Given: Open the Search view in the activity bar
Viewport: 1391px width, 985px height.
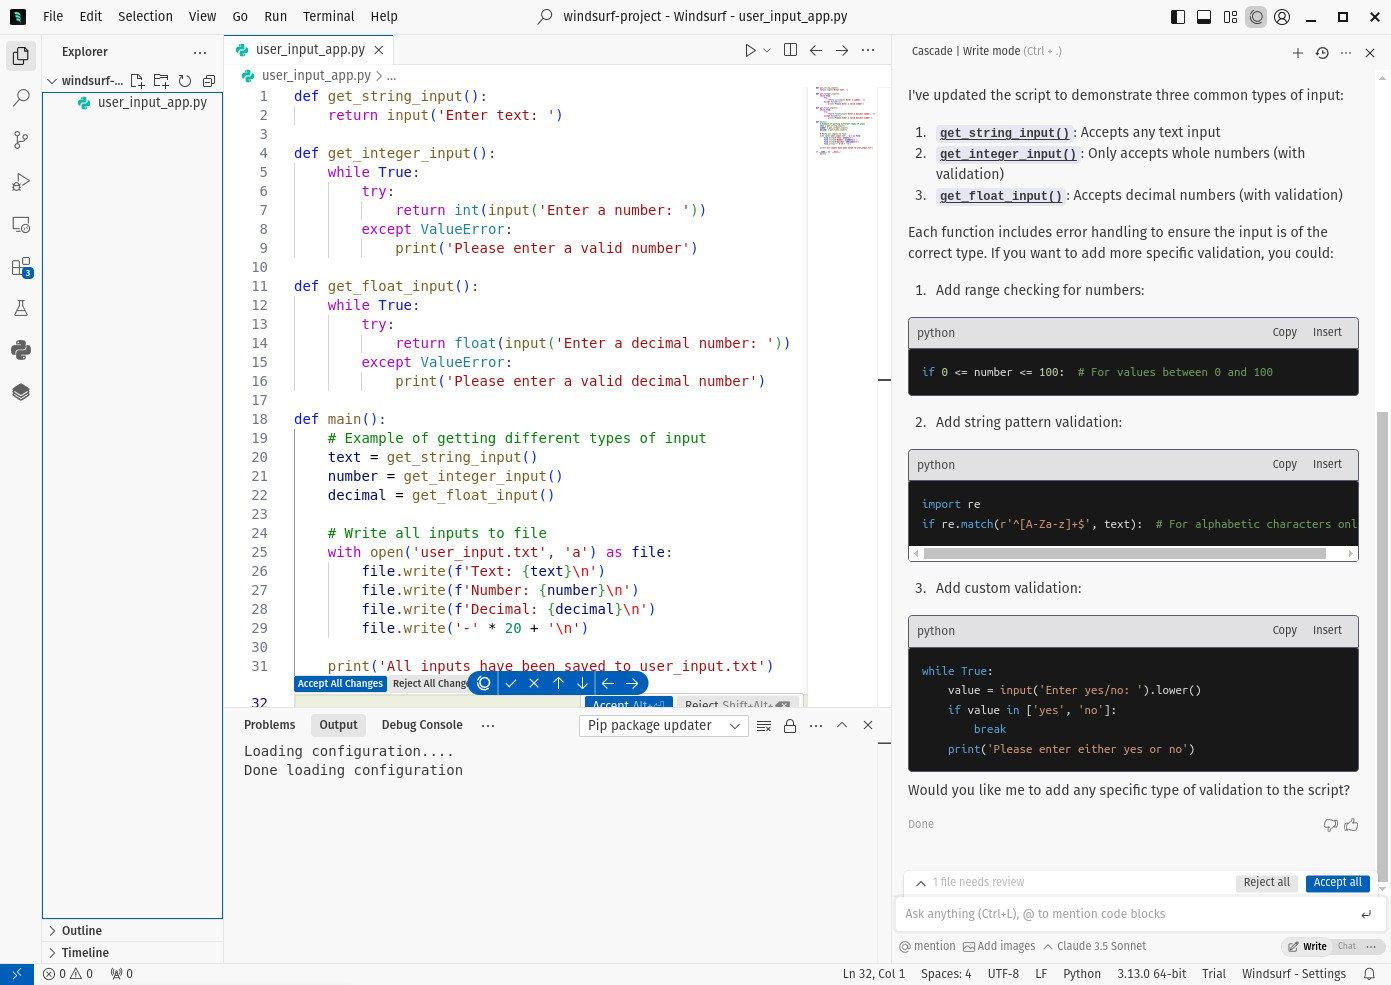Looking at the screenshot, I should coord(20,97).
